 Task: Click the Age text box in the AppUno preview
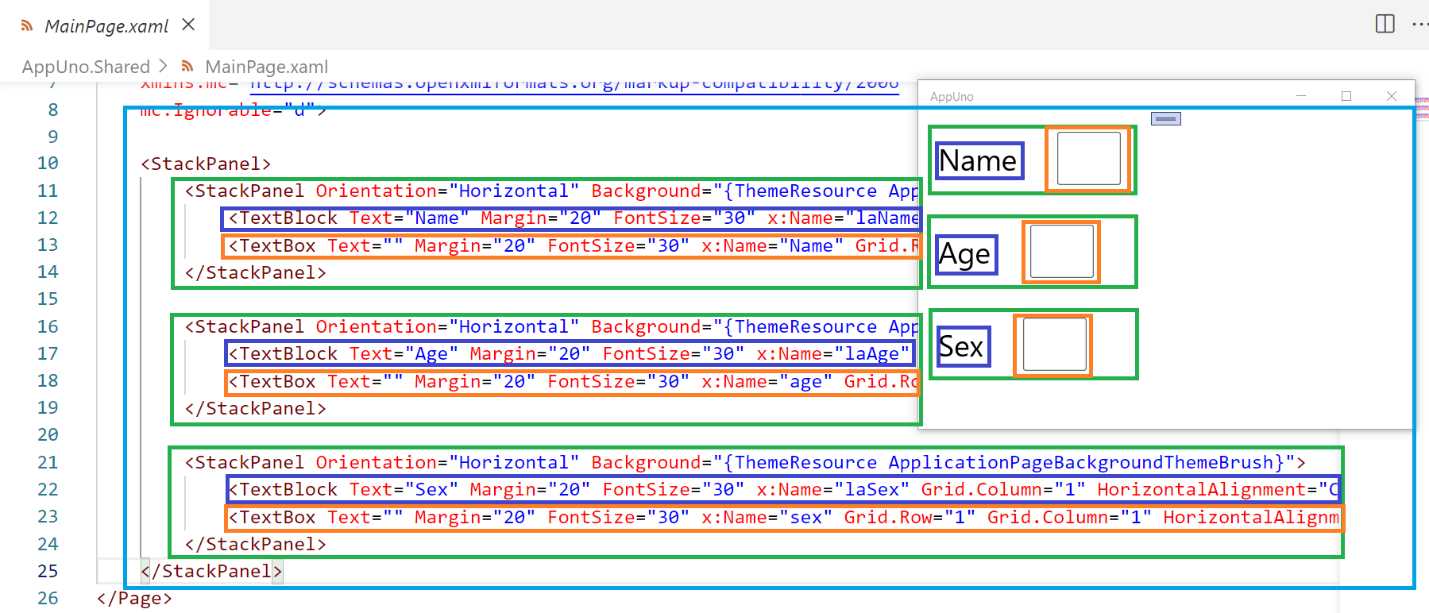point(1061,251)
